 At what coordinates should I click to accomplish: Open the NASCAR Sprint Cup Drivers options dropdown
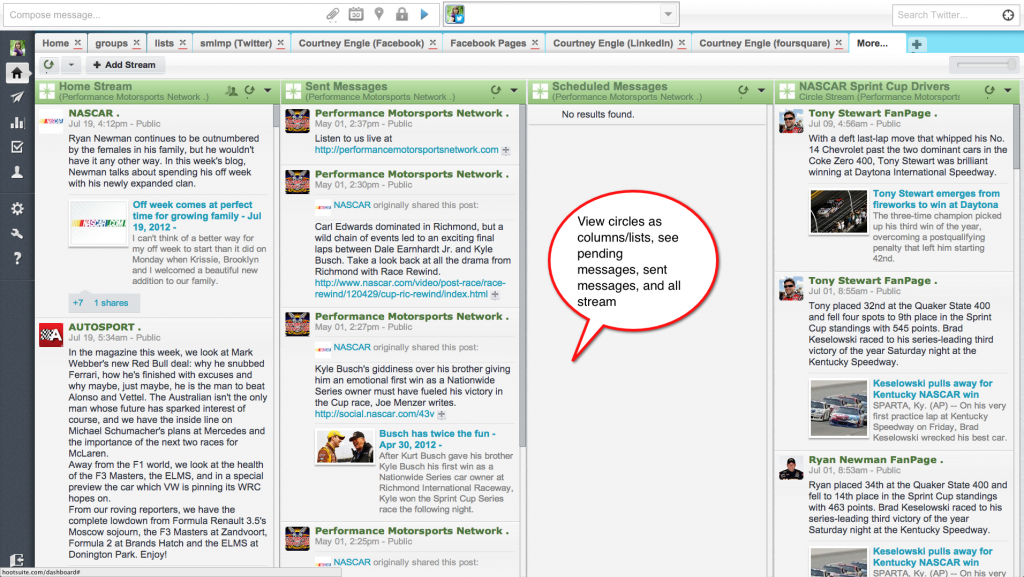[x=1008, y=90]
